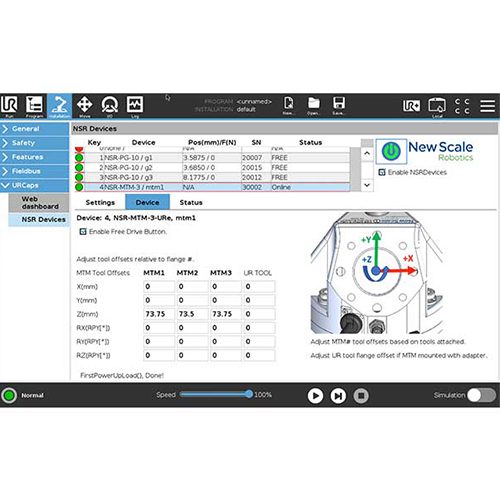Click the Play program button
This screenshot has width=500, height=500.
[315, 396]
